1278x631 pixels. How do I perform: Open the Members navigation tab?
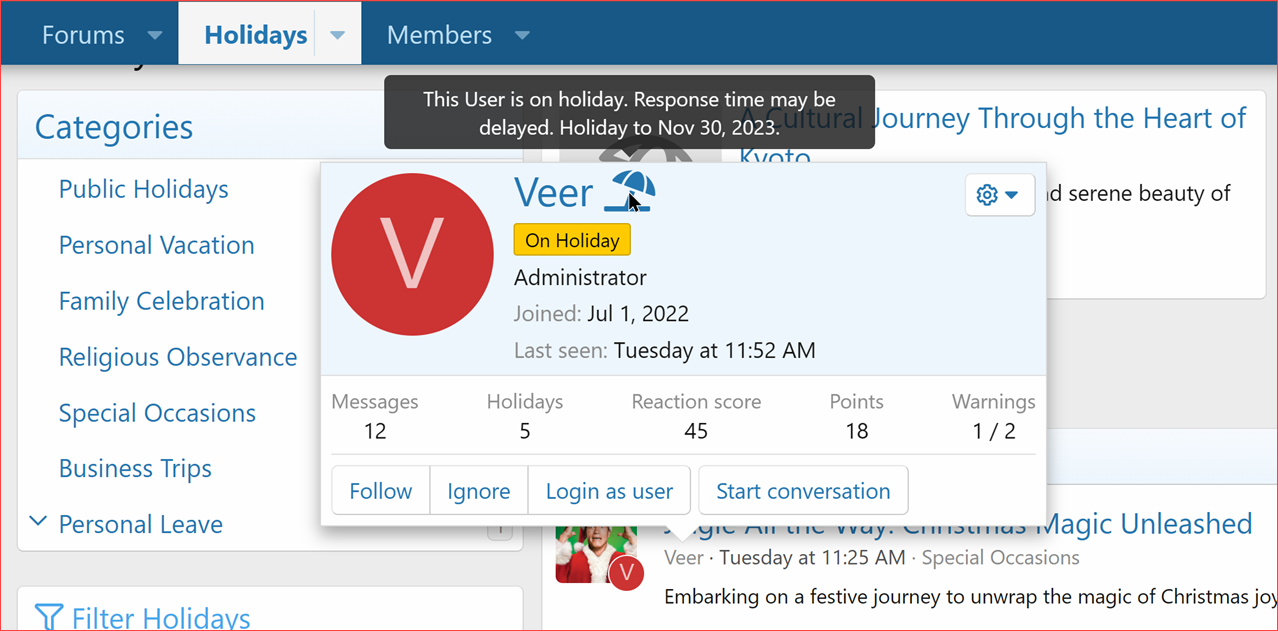(x=439, y=35)
